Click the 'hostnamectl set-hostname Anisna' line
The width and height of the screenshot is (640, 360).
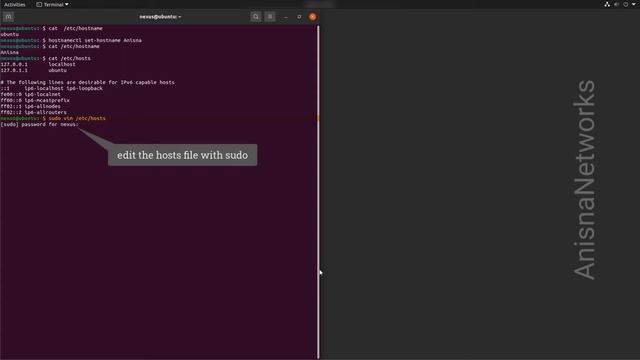(71, 40)
